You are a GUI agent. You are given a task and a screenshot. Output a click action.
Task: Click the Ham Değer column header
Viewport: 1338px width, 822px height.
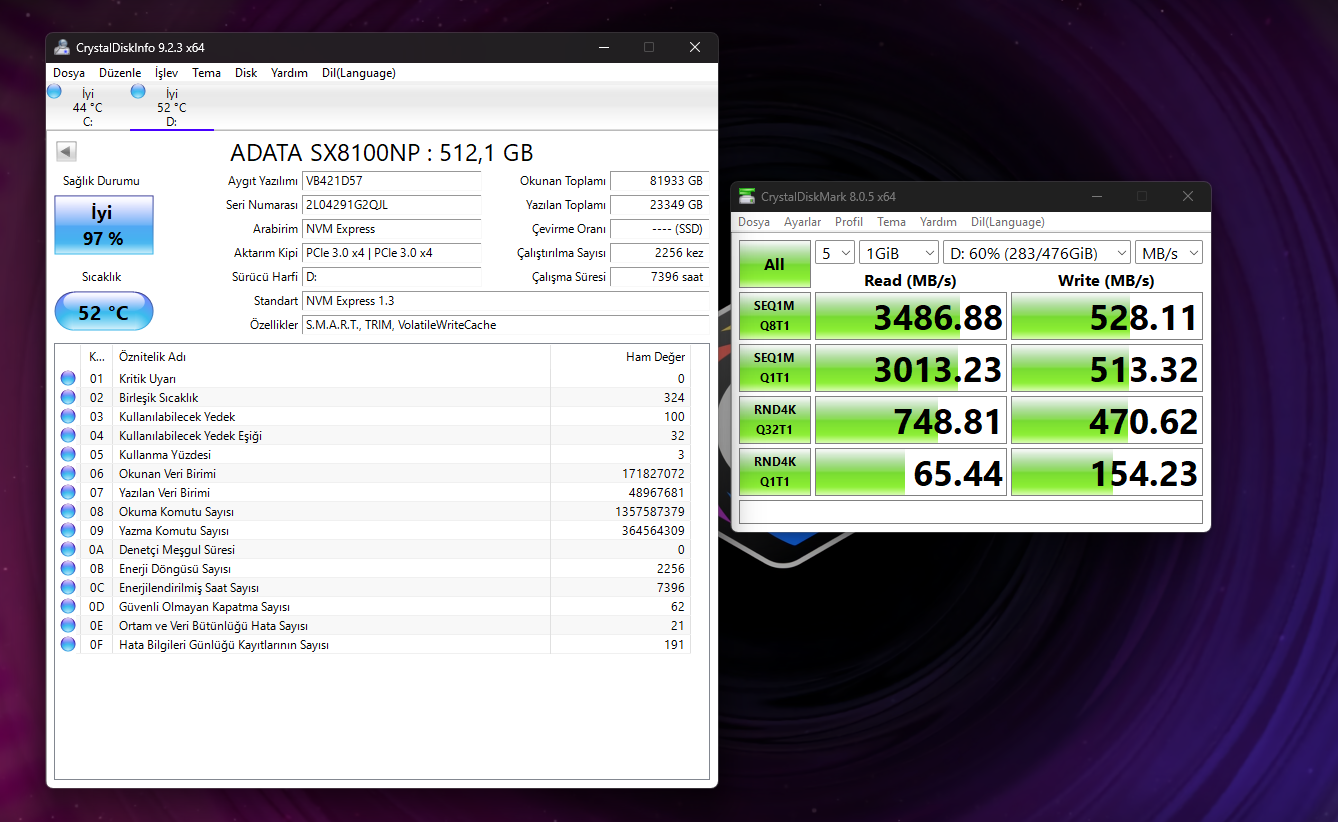point(620,357)
